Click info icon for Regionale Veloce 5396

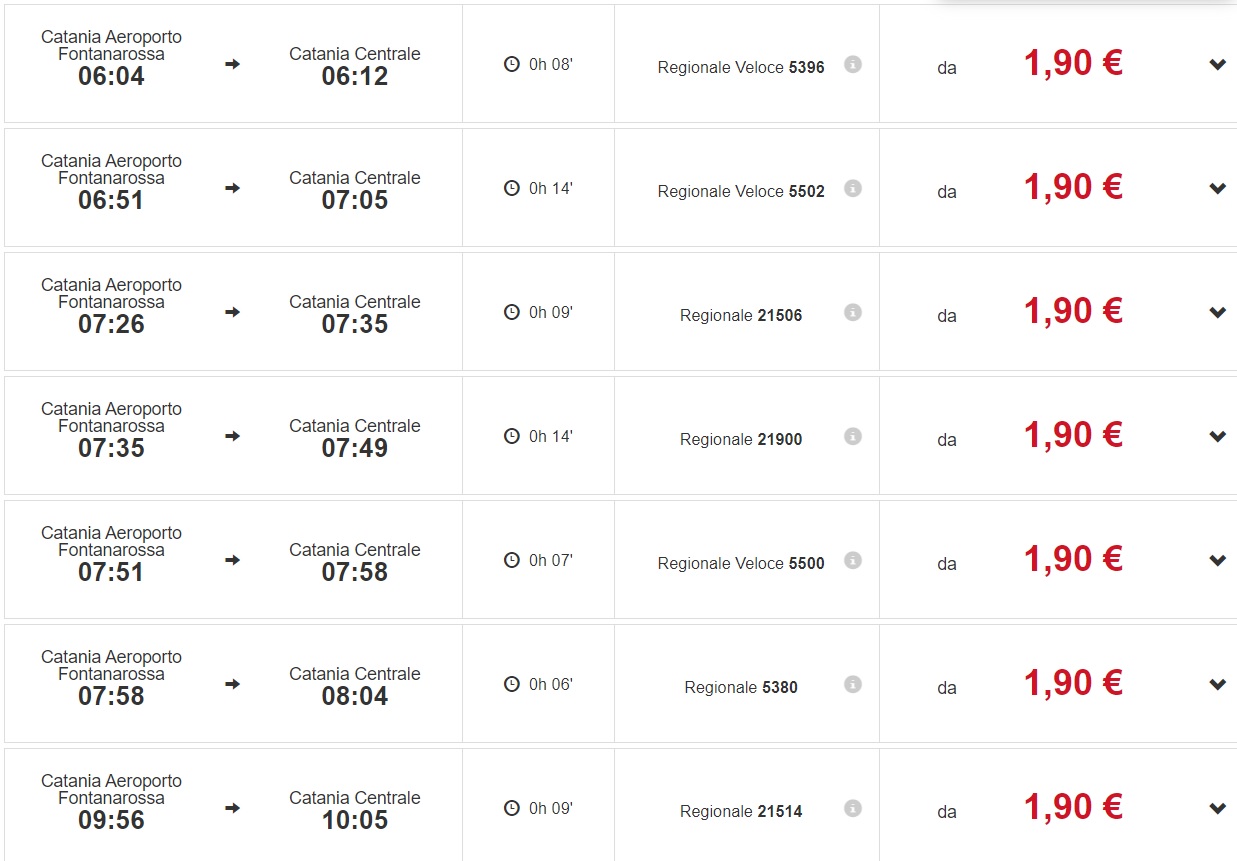pyautogui.click(x=852, y=64)
